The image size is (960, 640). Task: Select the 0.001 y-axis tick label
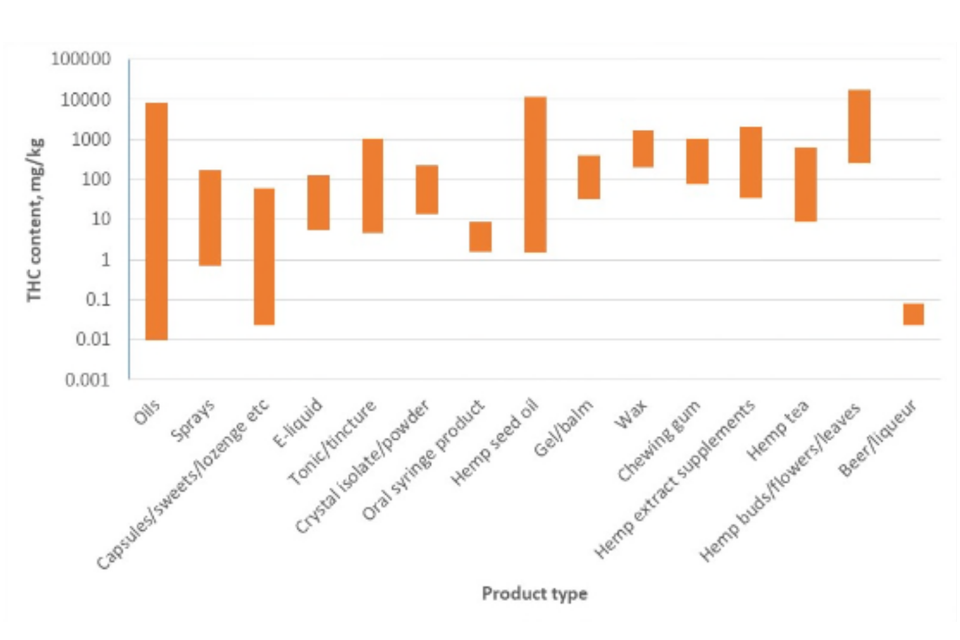click(89, 380)
